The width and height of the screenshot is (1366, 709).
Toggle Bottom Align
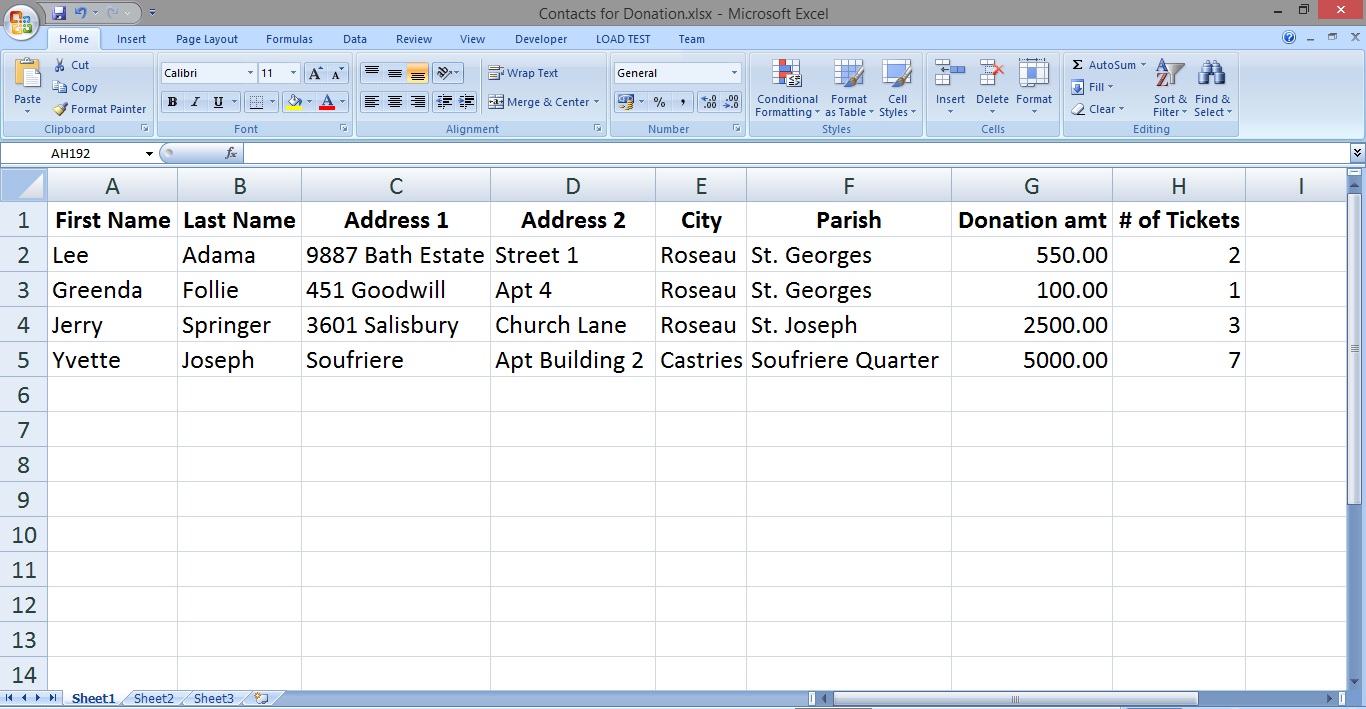click(x=418, y=73)
